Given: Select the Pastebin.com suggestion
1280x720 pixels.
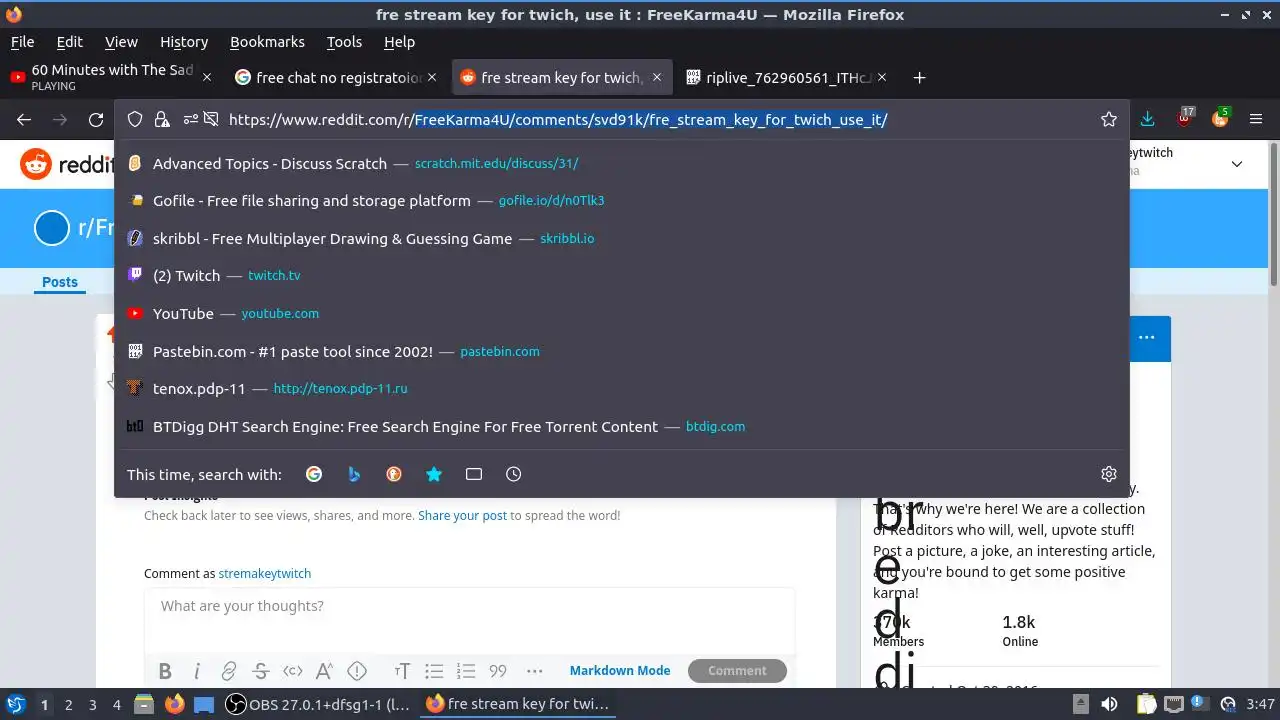Looking at the screenshot, I should 622,351.
